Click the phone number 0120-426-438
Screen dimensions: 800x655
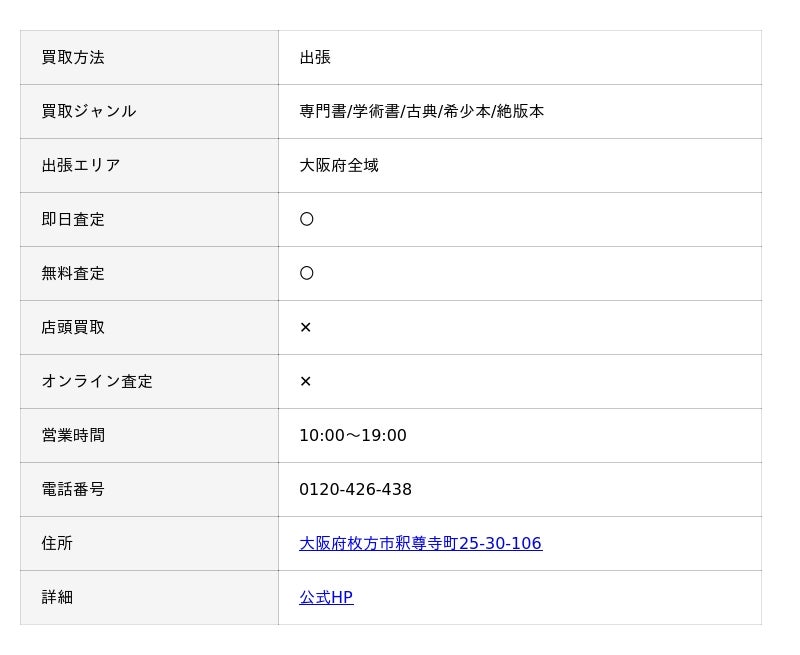(x=355, y=489)
